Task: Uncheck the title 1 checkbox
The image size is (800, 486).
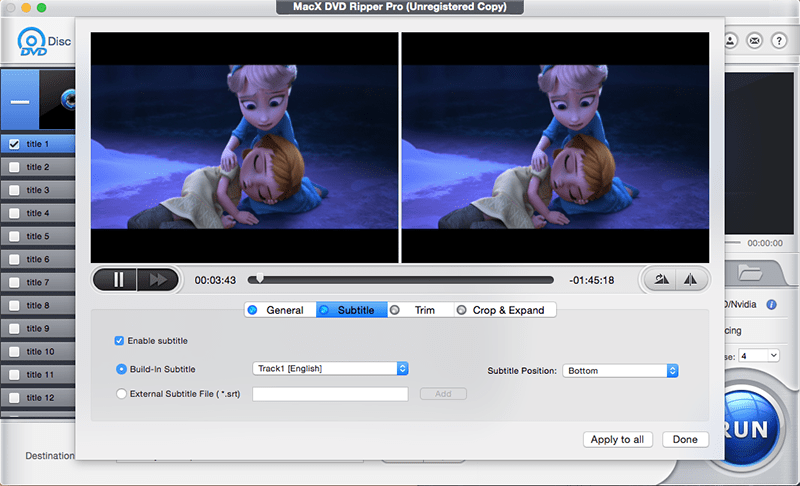Action: 14,144
